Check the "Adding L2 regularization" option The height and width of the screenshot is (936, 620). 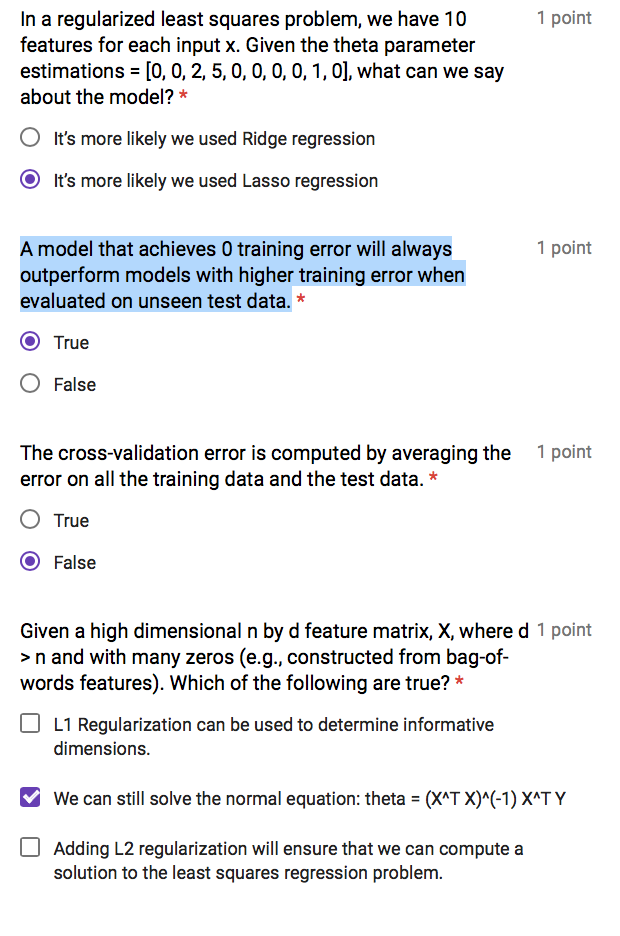click(x=30, y=848)
